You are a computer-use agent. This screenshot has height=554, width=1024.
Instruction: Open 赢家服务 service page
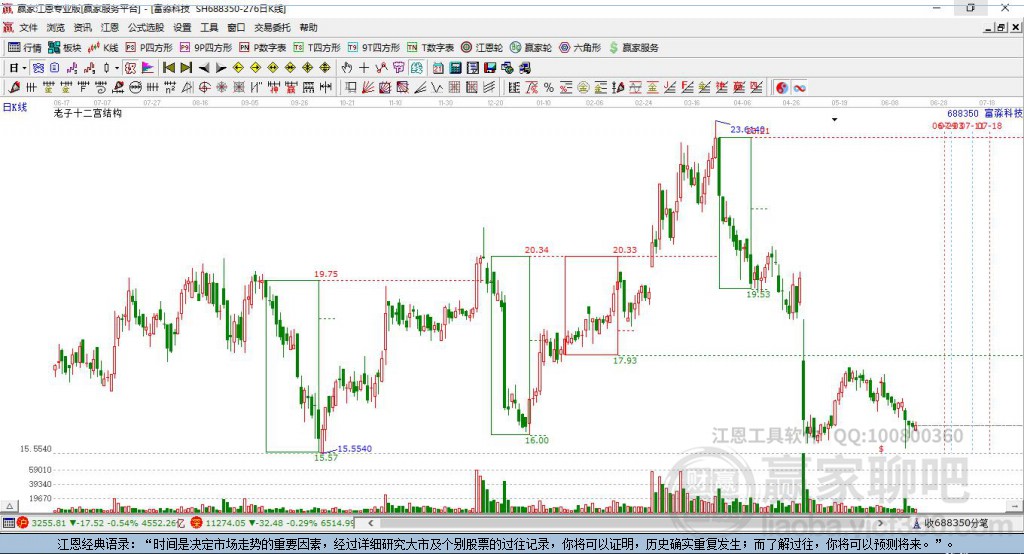[x=633, y=48]
